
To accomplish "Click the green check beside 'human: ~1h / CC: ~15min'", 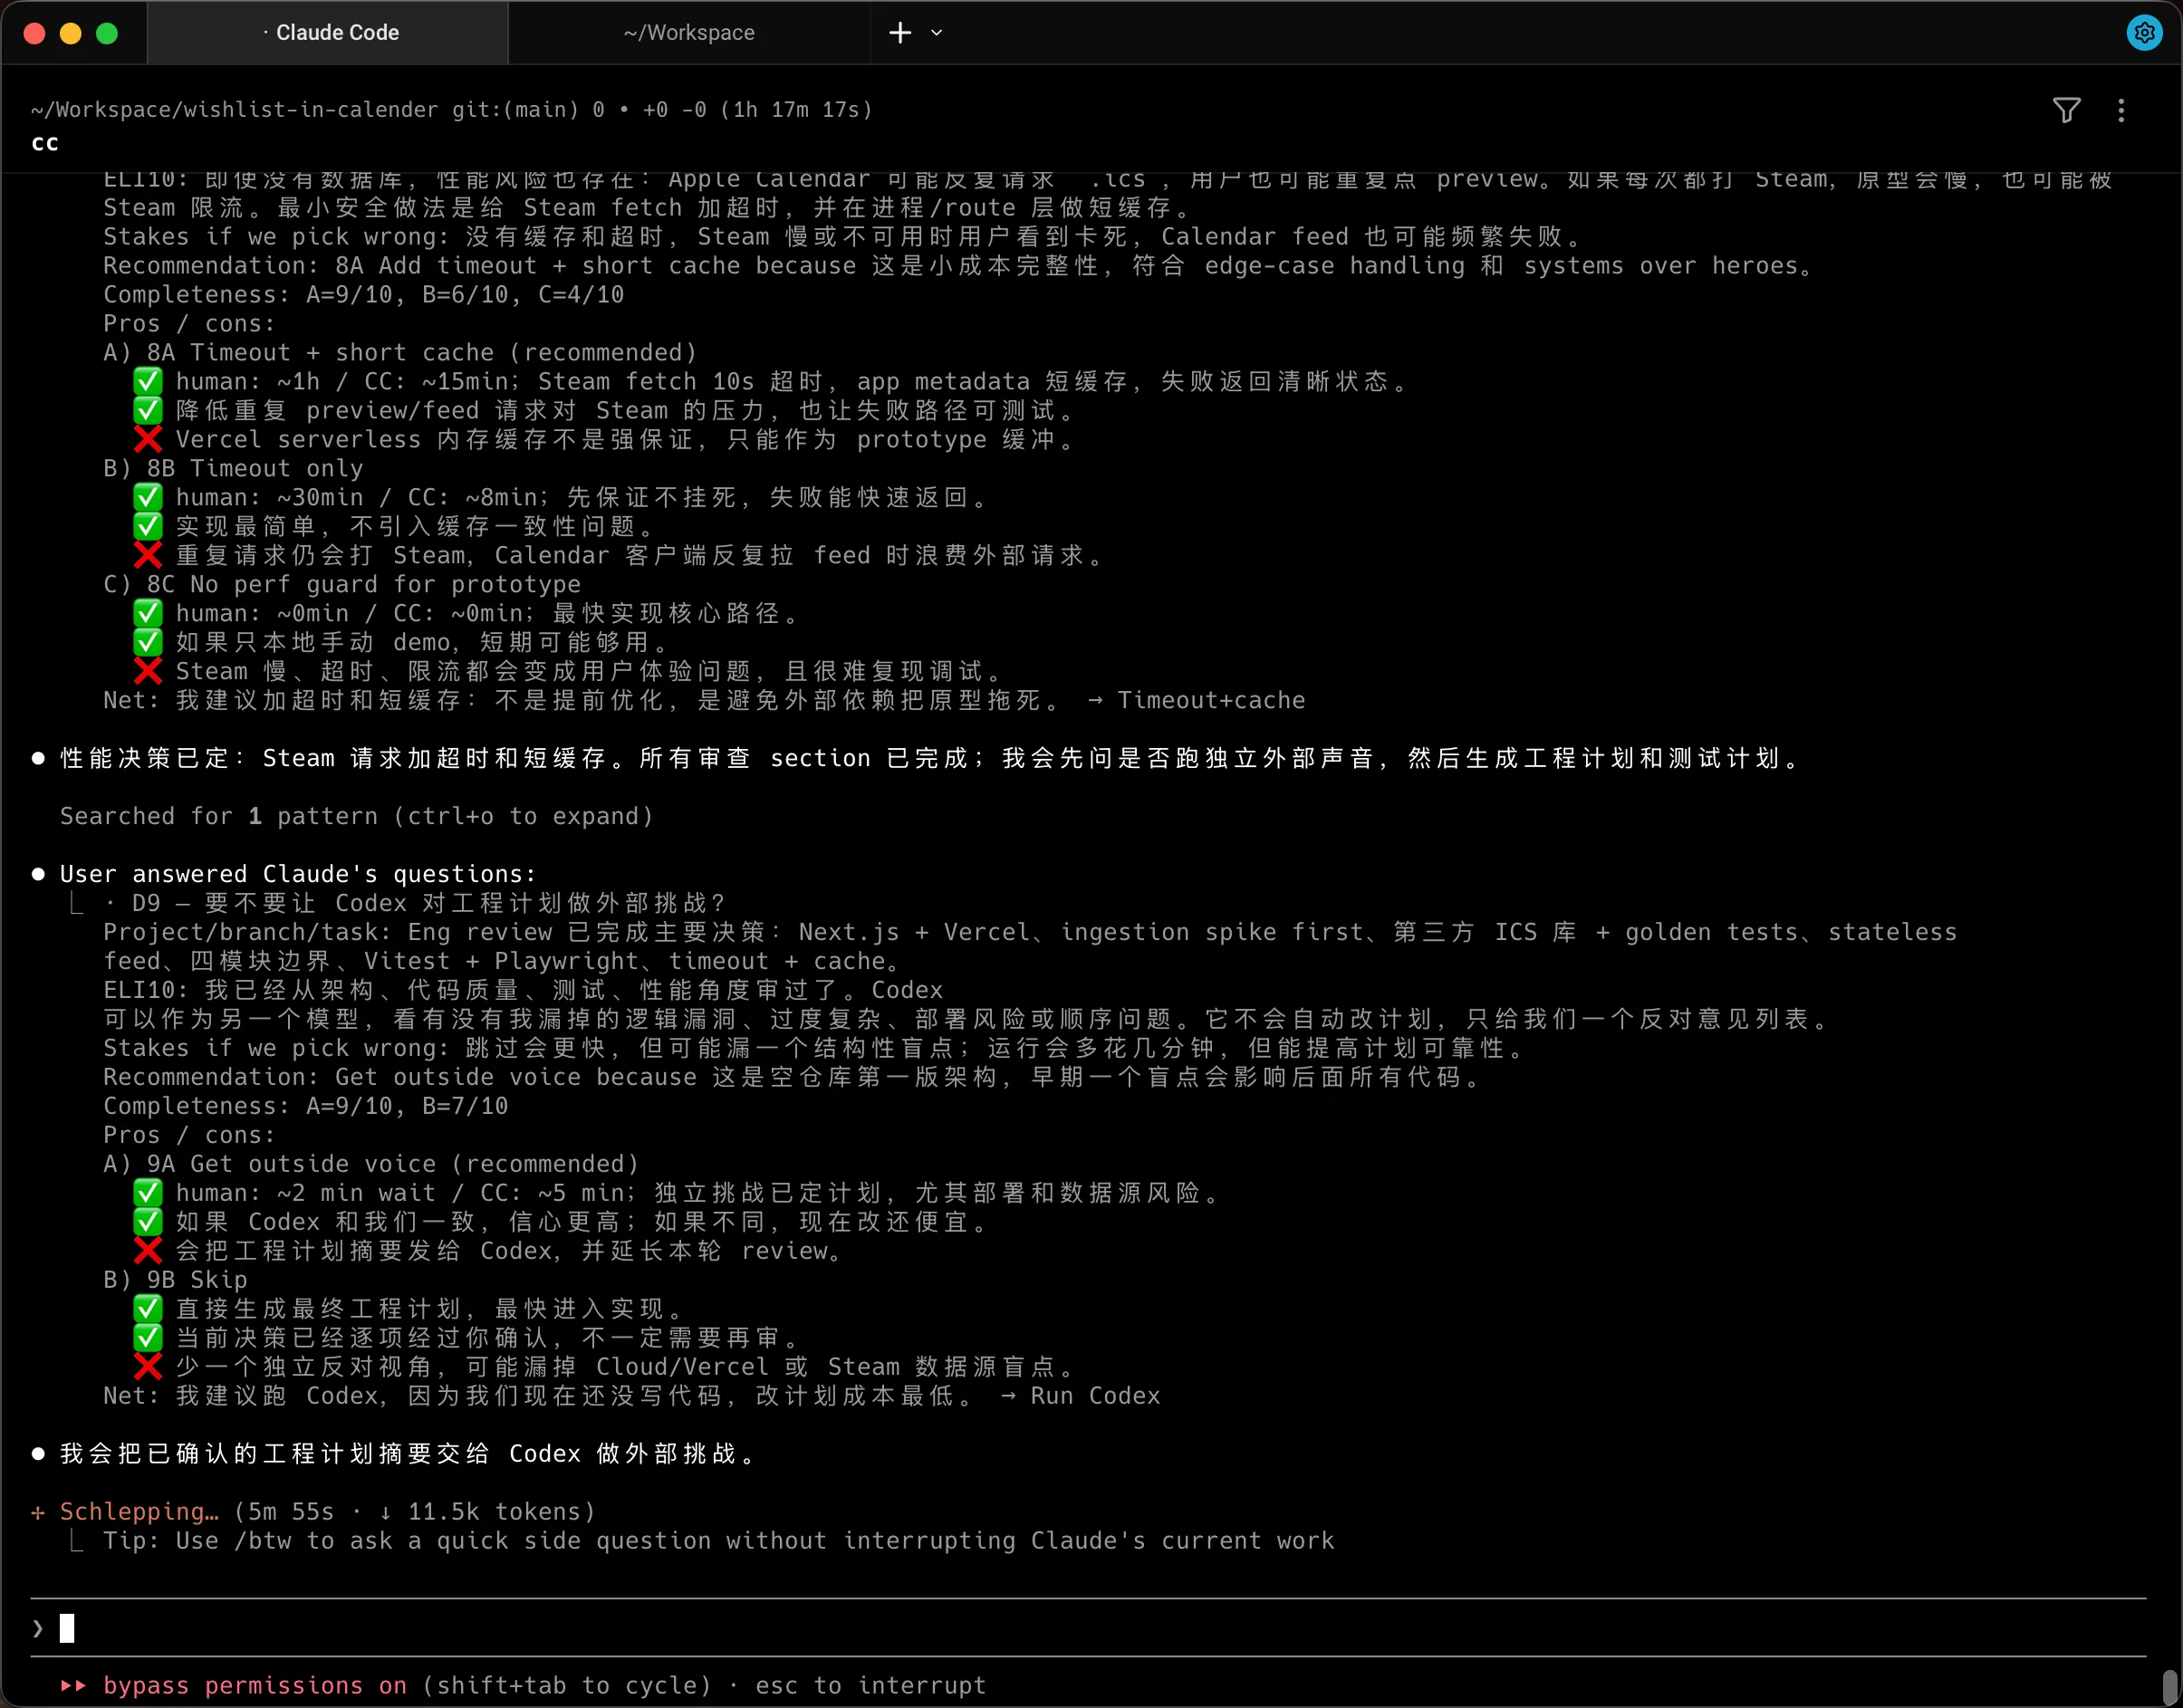I will point(148,381).
